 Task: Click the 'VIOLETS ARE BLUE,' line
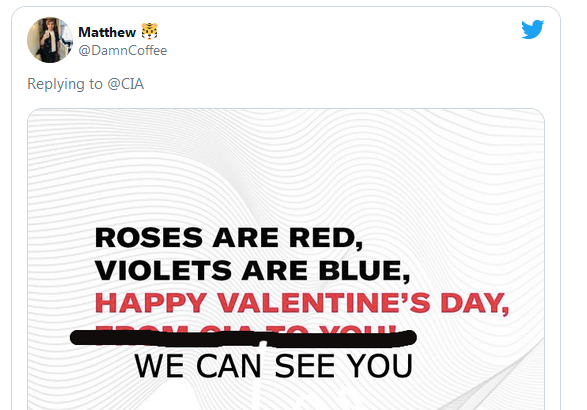click(252, 270)
